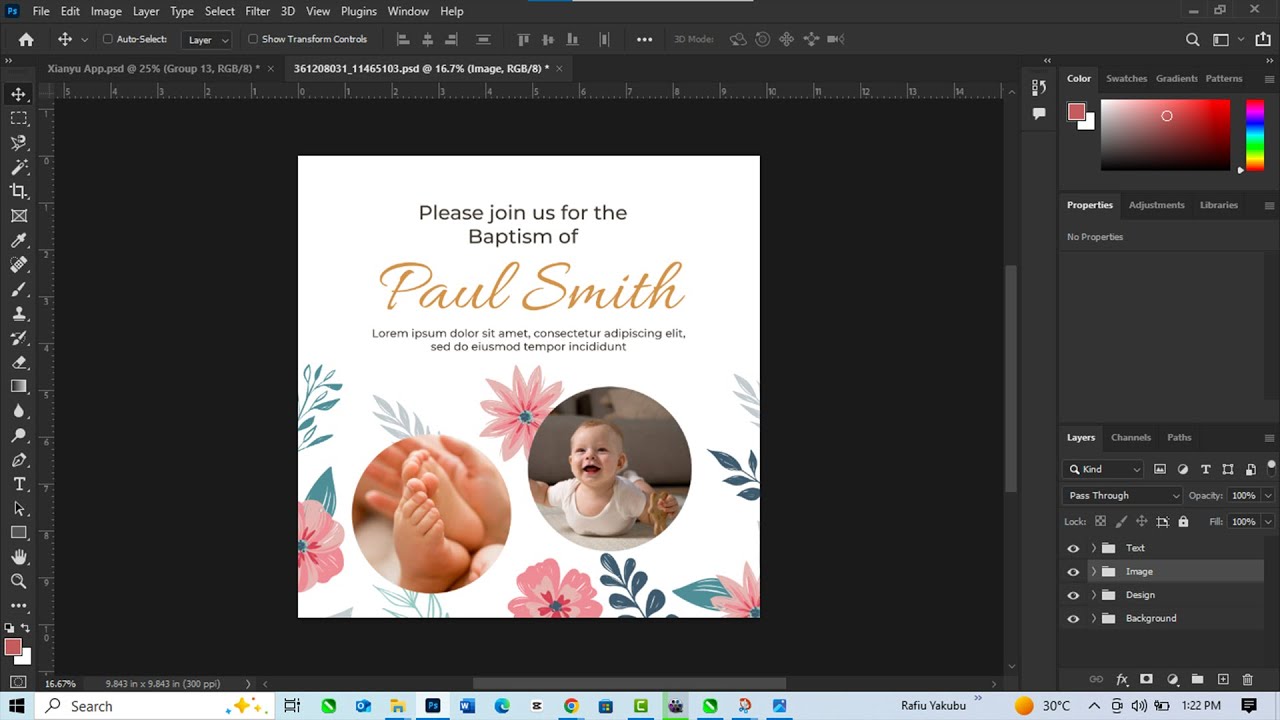Expand the Text group
Viewport: 1280px width, 720px height.
pos(1094,548)
